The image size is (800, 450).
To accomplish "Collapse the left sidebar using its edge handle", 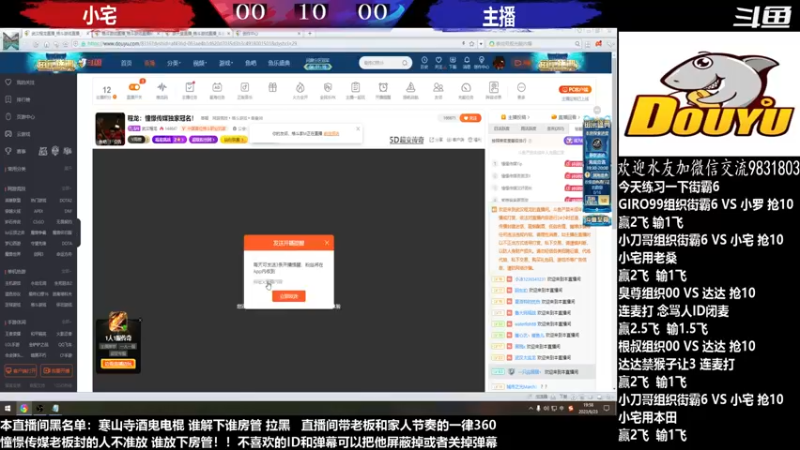I will click(x=79, y=233).
